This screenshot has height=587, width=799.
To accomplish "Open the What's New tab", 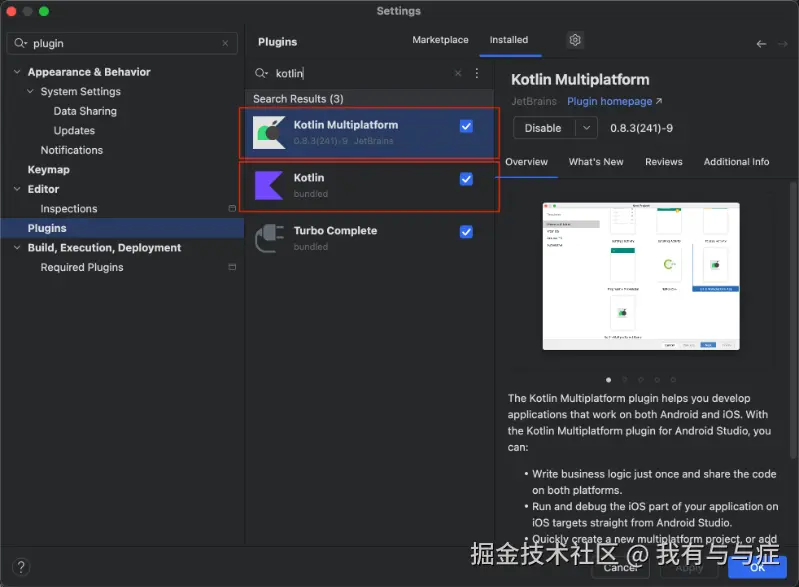I will [x=596, y=162].
